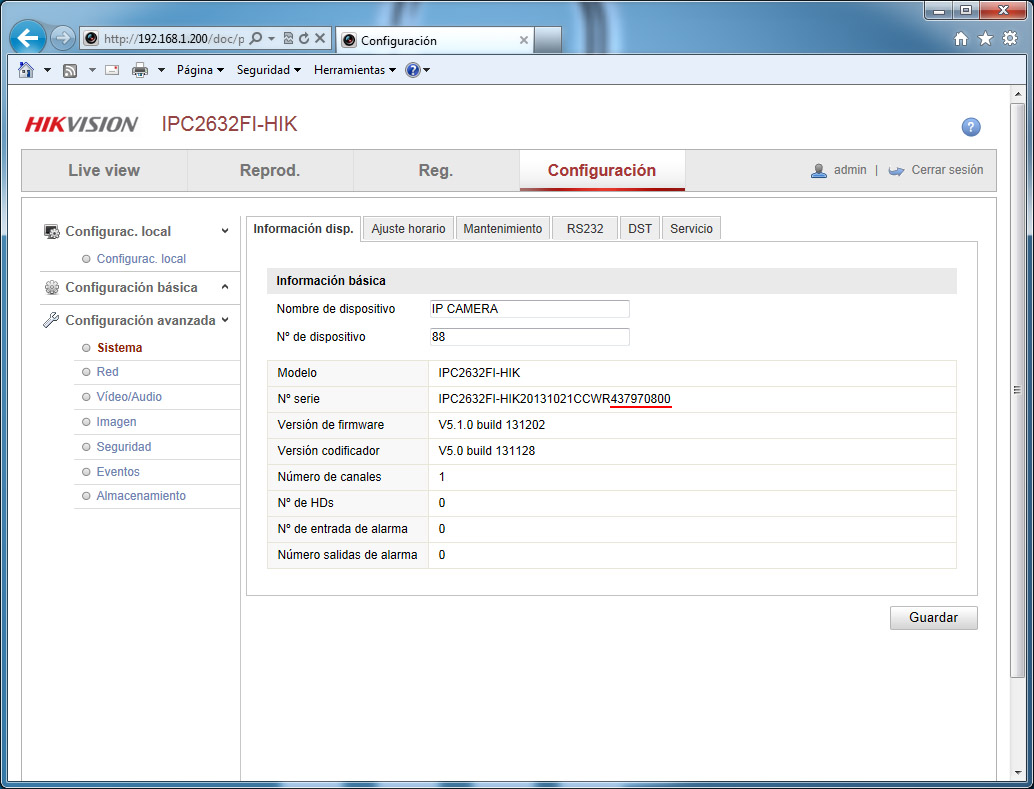Open the RS232 tab
Screen dimensions: 1034x789
coord(585,229)
